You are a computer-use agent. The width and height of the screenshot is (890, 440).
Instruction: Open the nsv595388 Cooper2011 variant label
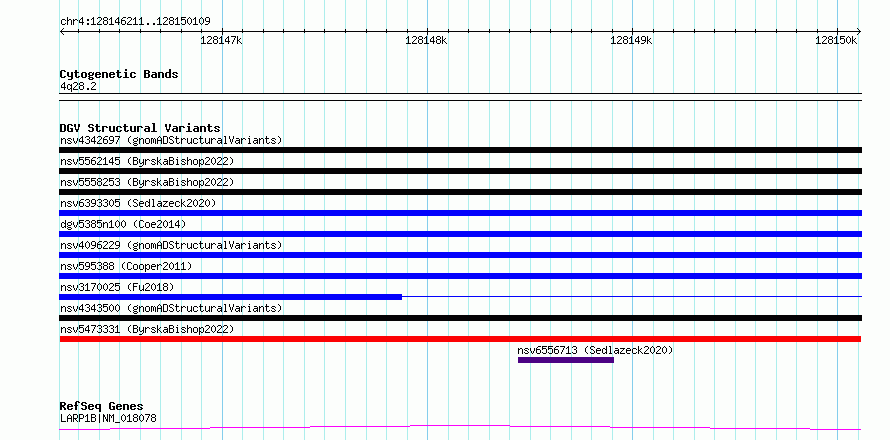126,266
